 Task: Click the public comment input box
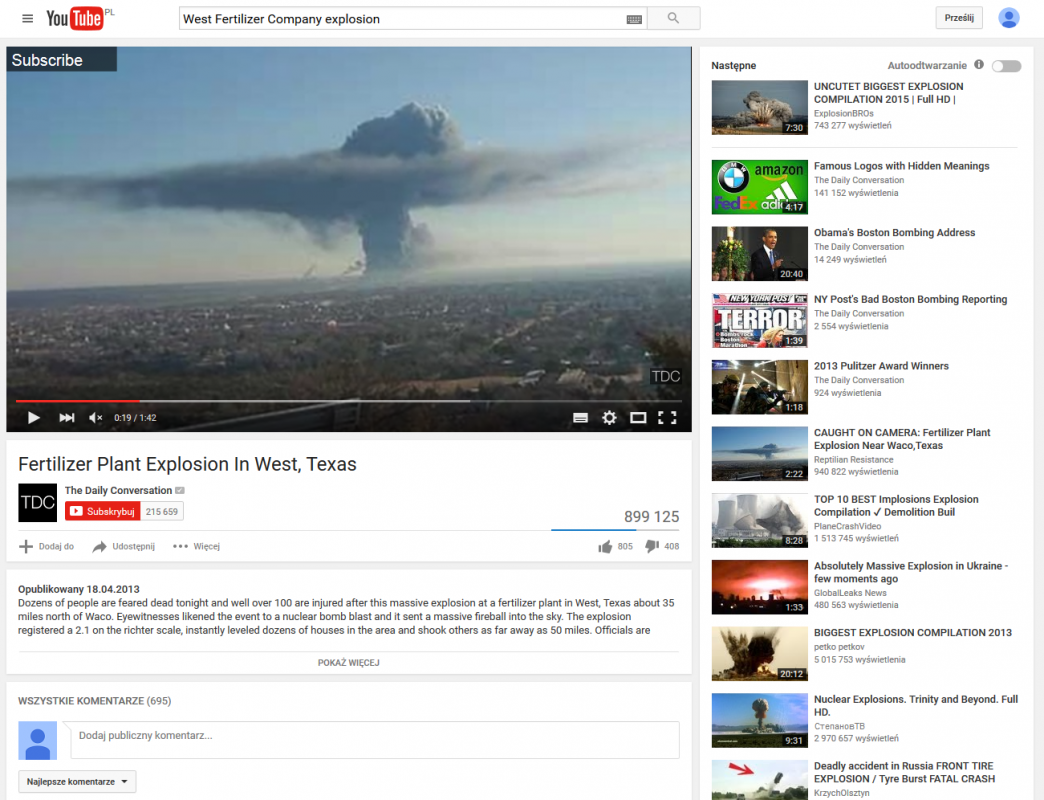tap(375, 739)
